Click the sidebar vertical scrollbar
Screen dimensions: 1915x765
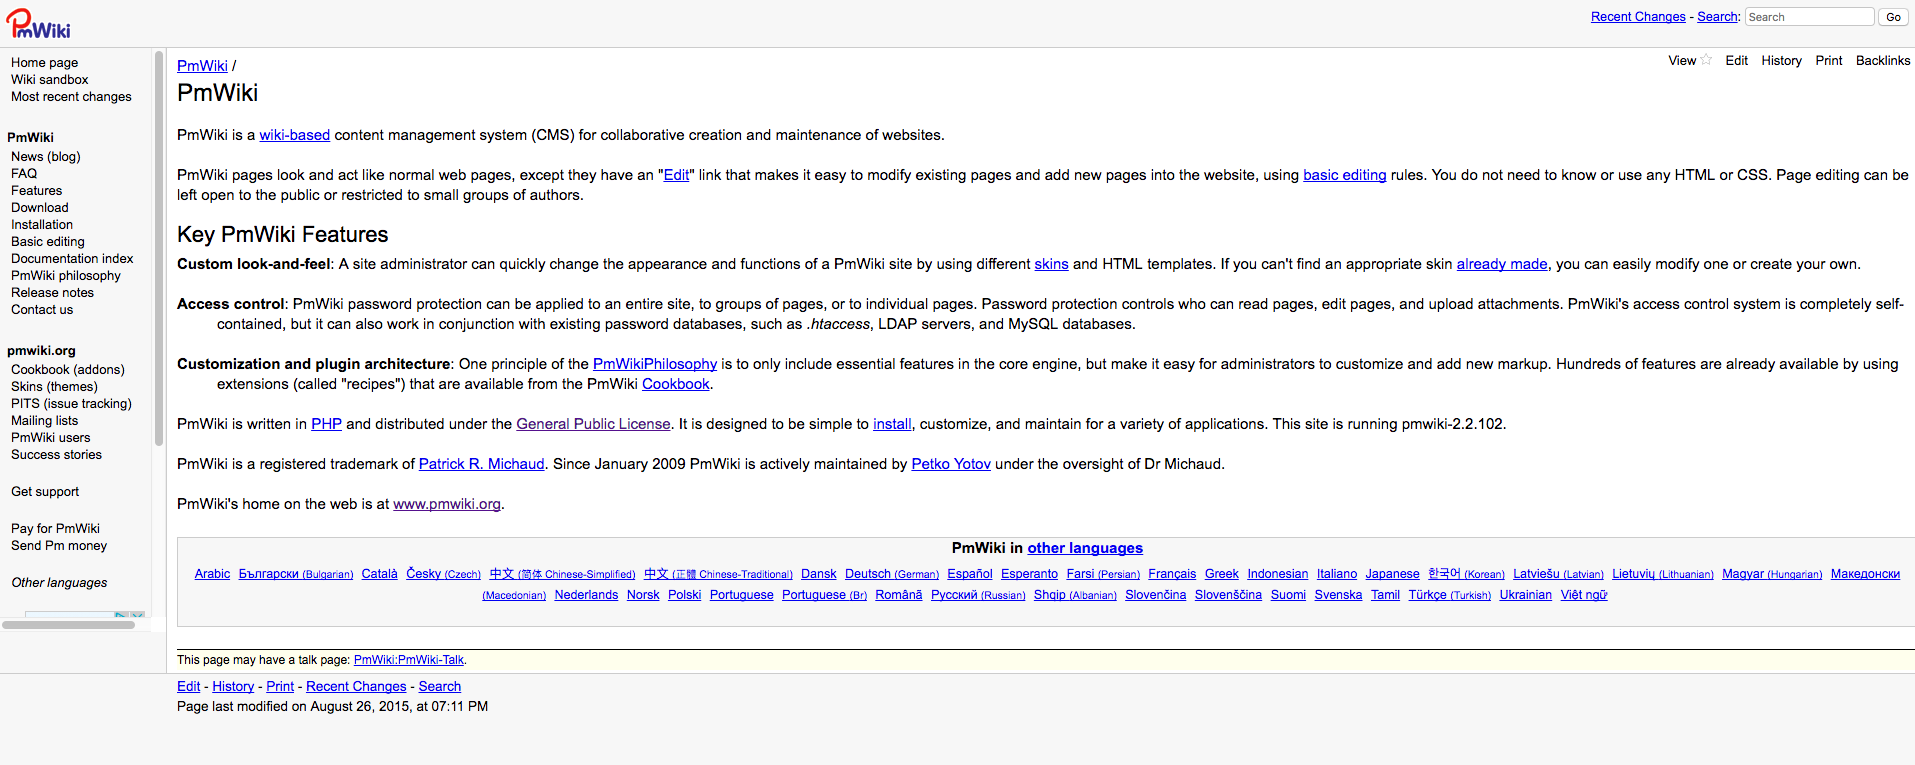(x=159, y=248)
